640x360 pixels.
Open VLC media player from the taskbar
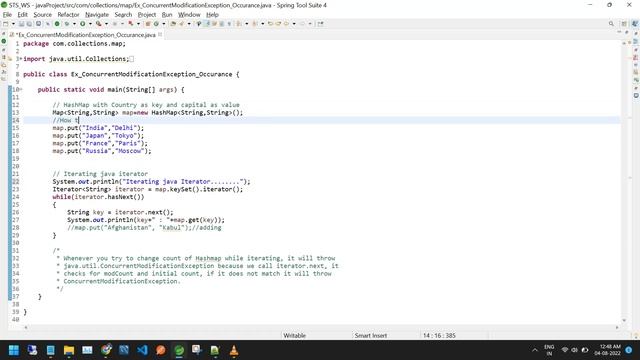coord(234,350)
